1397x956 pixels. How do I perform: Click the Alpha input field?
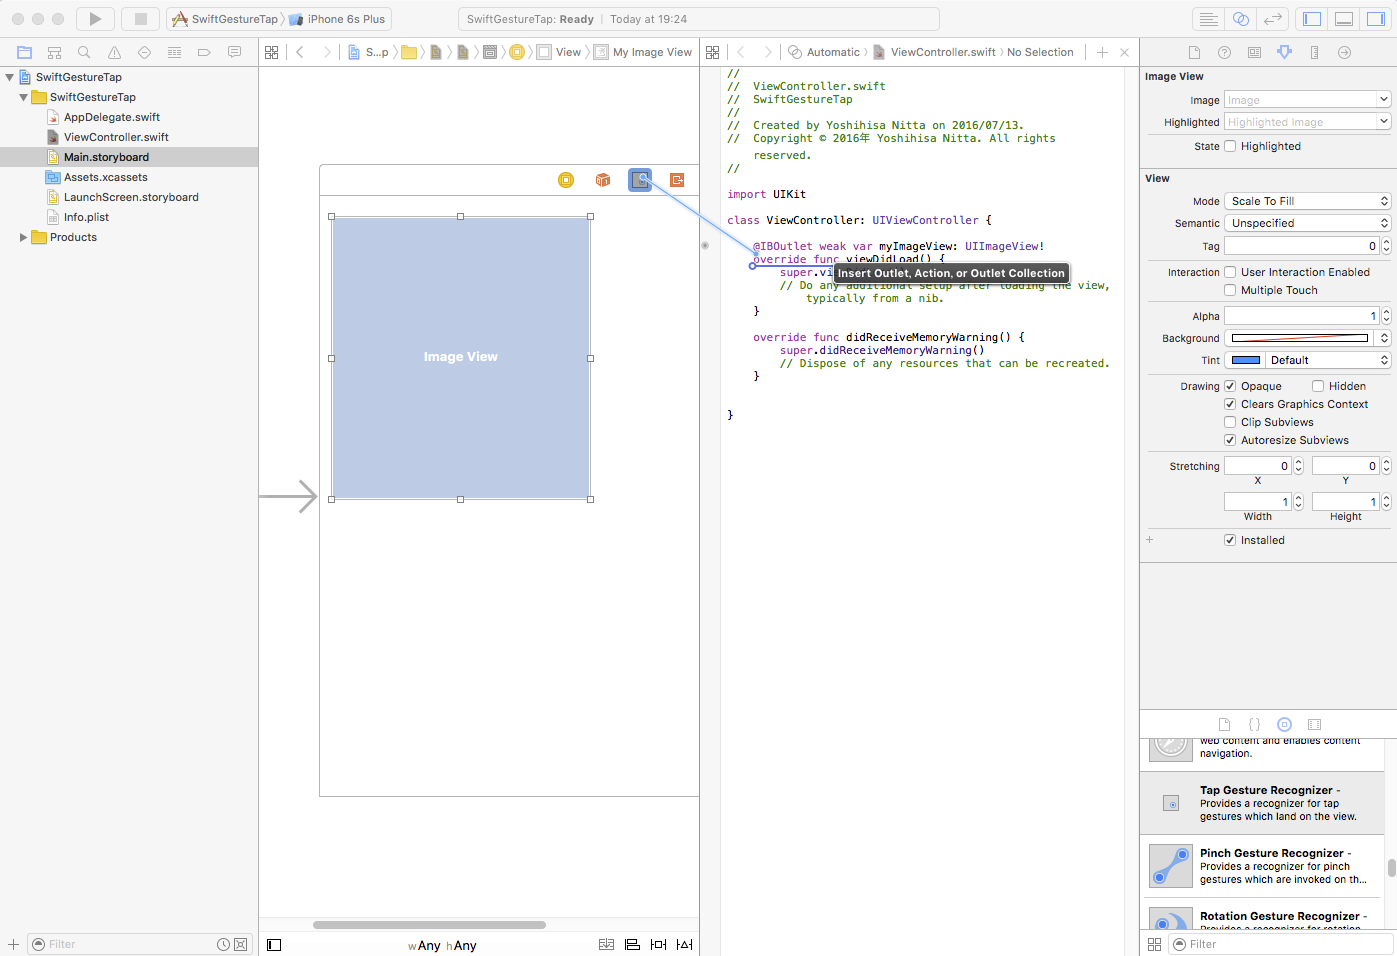(x=1301, y=316)
